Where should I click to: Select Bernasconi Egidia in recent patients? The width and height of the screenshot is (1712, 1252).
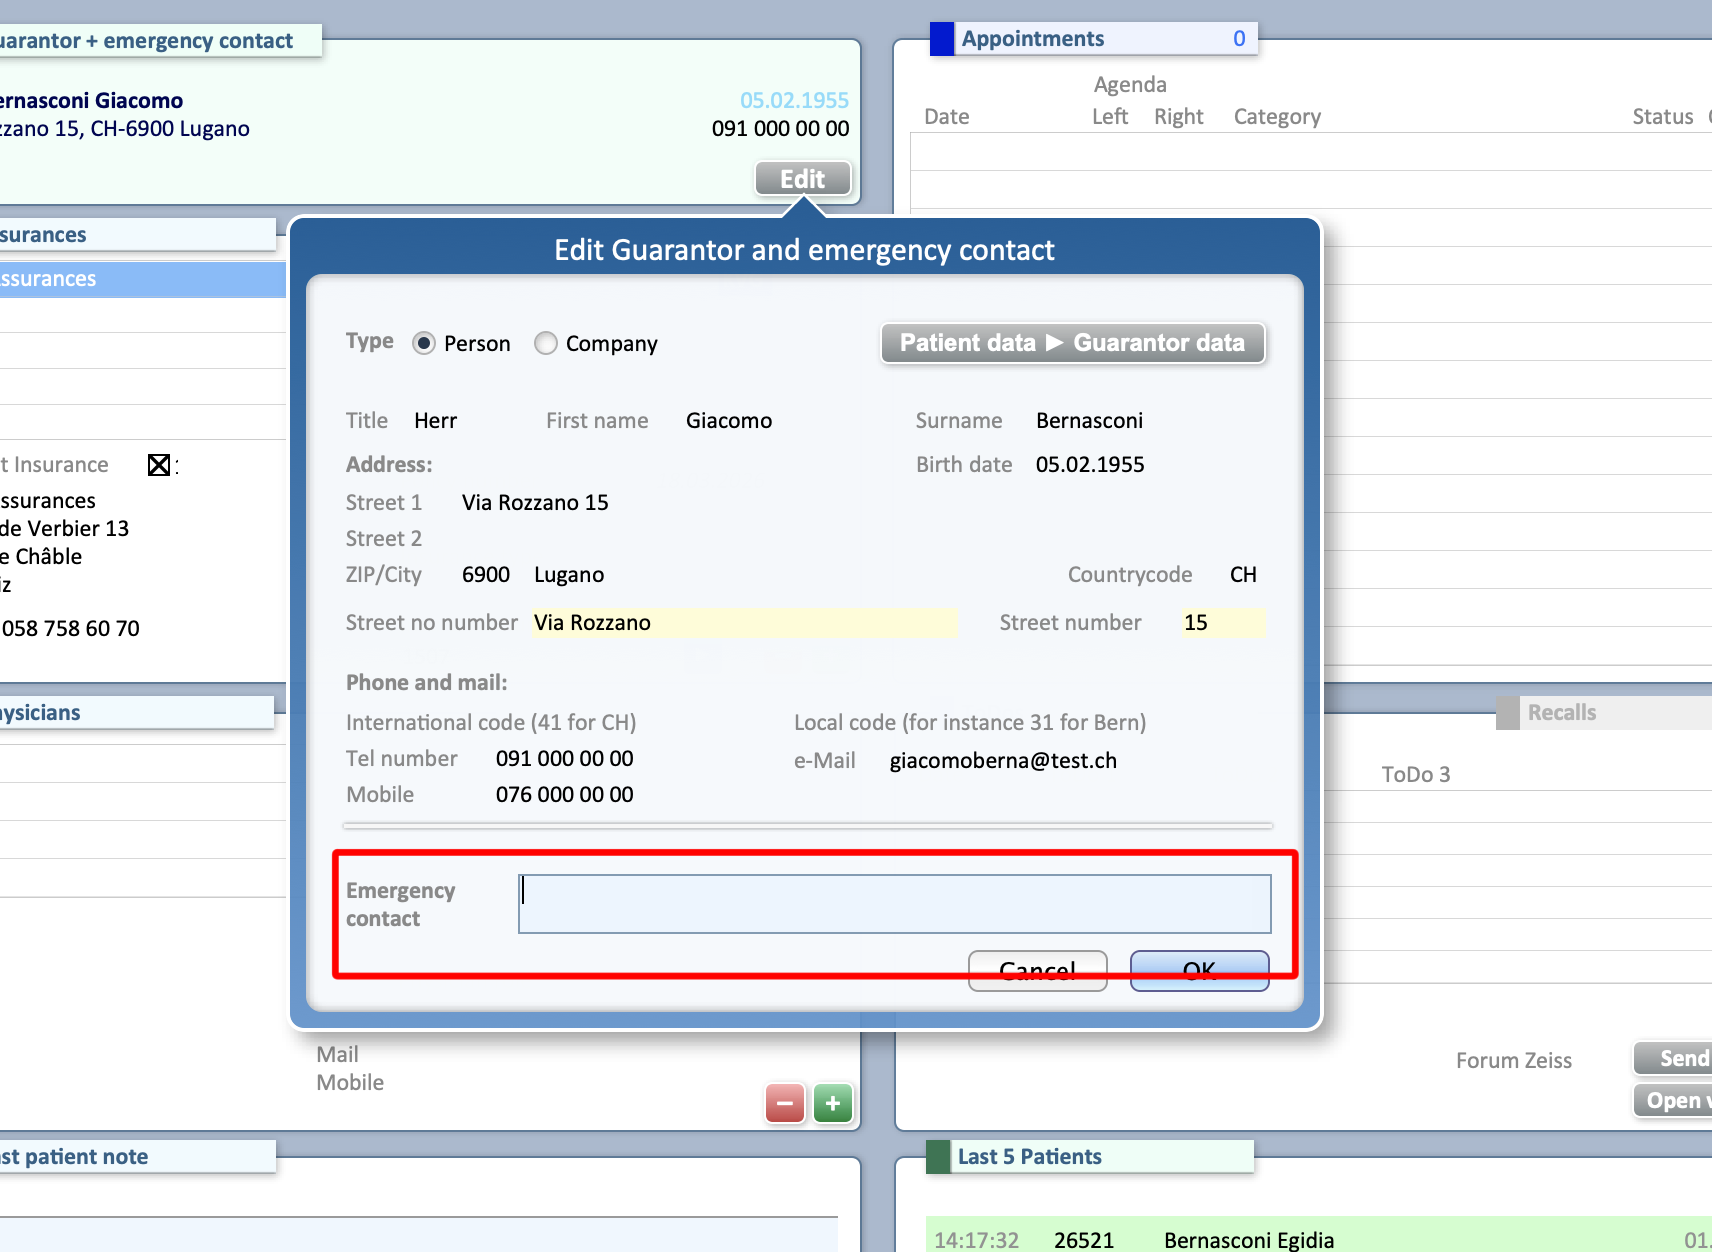point(1248,1240)
